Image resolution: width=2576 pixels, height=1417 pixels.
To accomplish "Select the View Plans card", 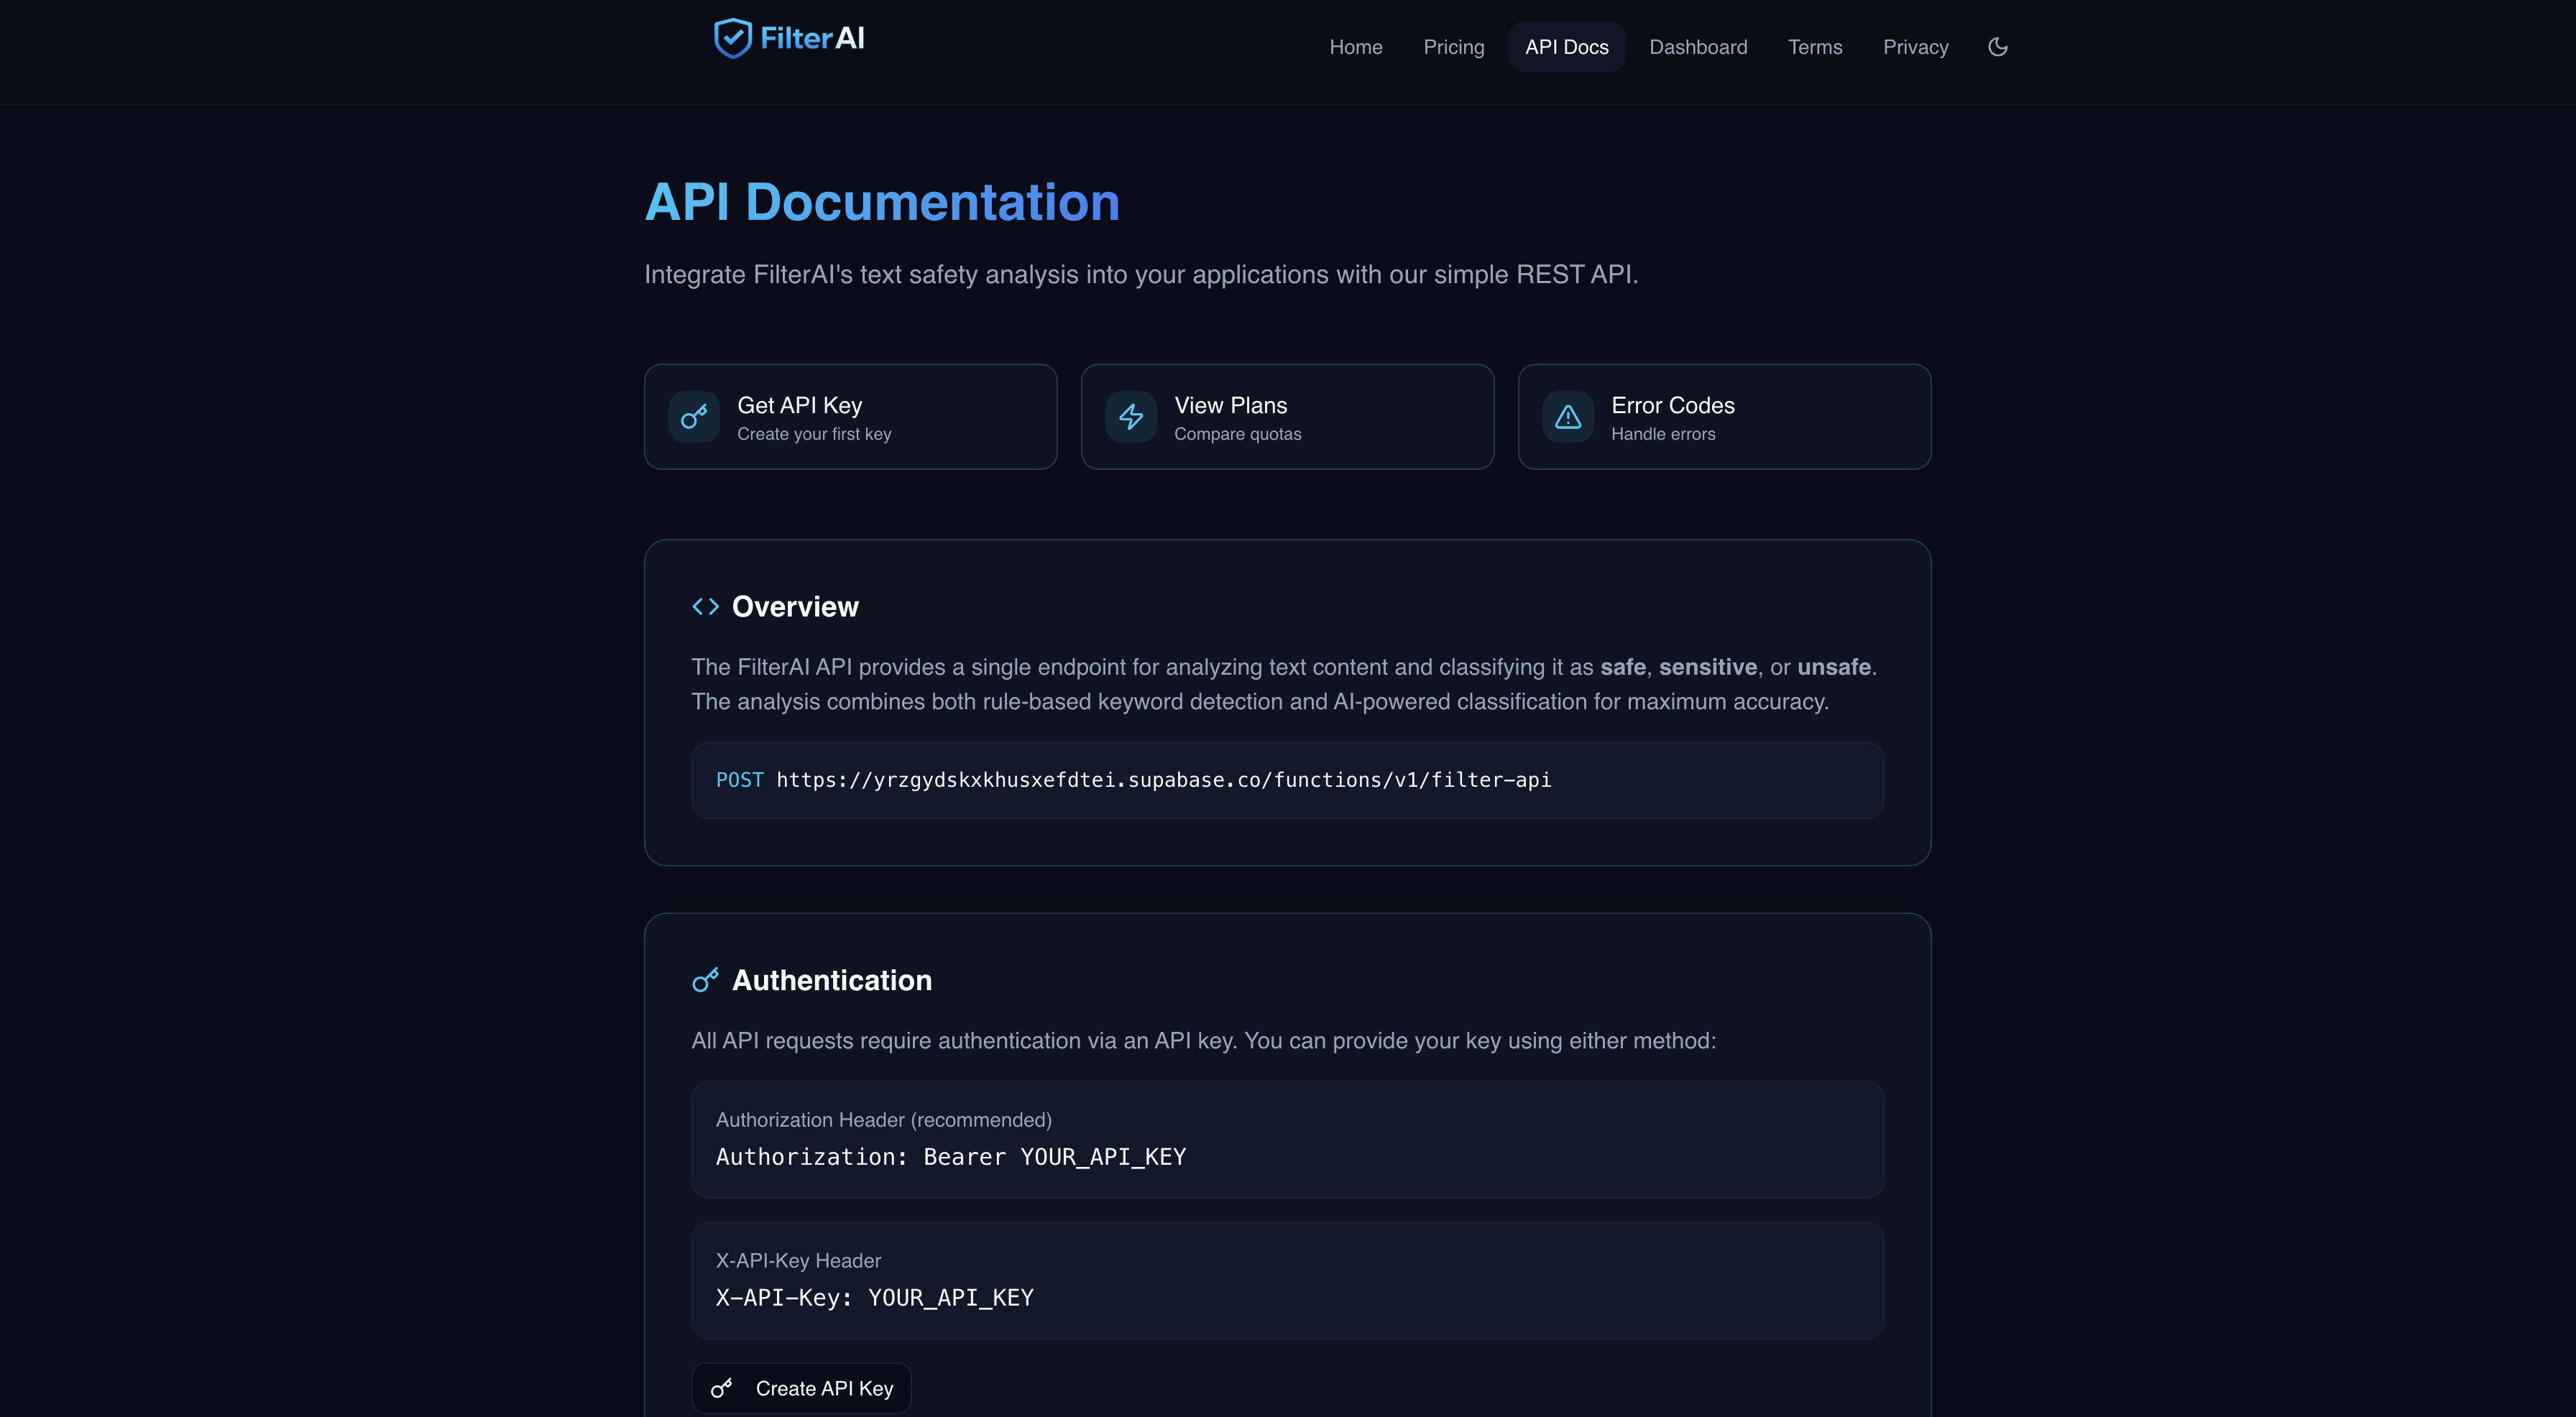I will click(1288, 417).
